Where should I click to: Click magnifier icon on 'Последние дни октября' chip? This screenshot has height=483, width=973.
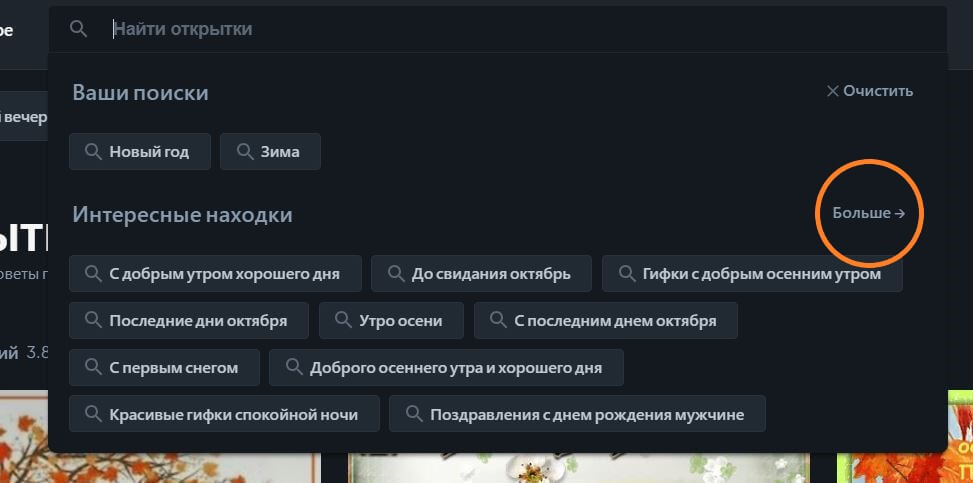[93, 320]
